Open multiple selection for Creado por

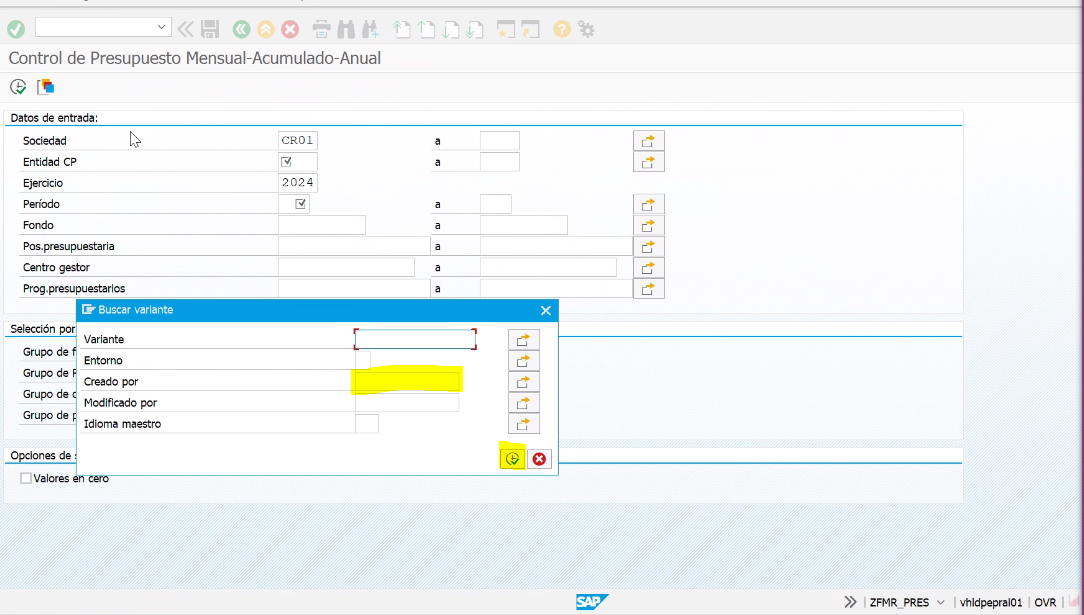tap(523, 382)
